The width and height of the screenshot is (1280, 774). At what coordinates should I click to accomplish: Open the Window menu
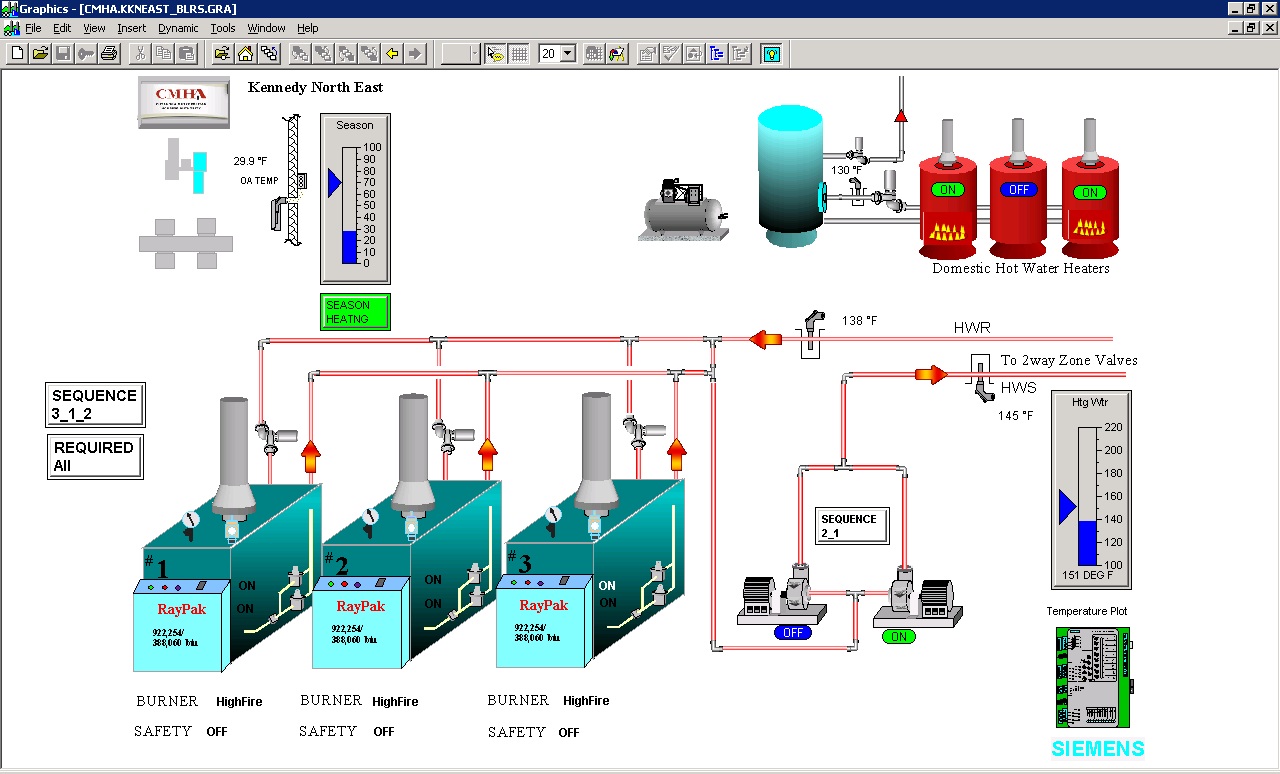[x=266, y=28]
